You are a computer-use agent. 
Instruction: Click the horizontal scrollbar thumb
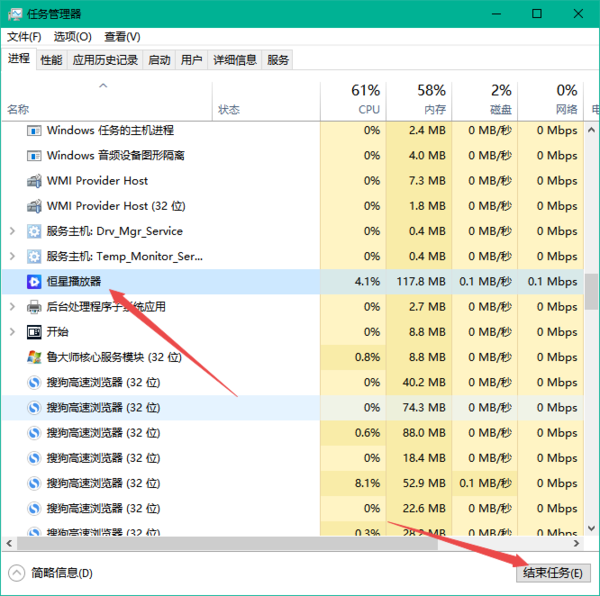tap(227, 543)
